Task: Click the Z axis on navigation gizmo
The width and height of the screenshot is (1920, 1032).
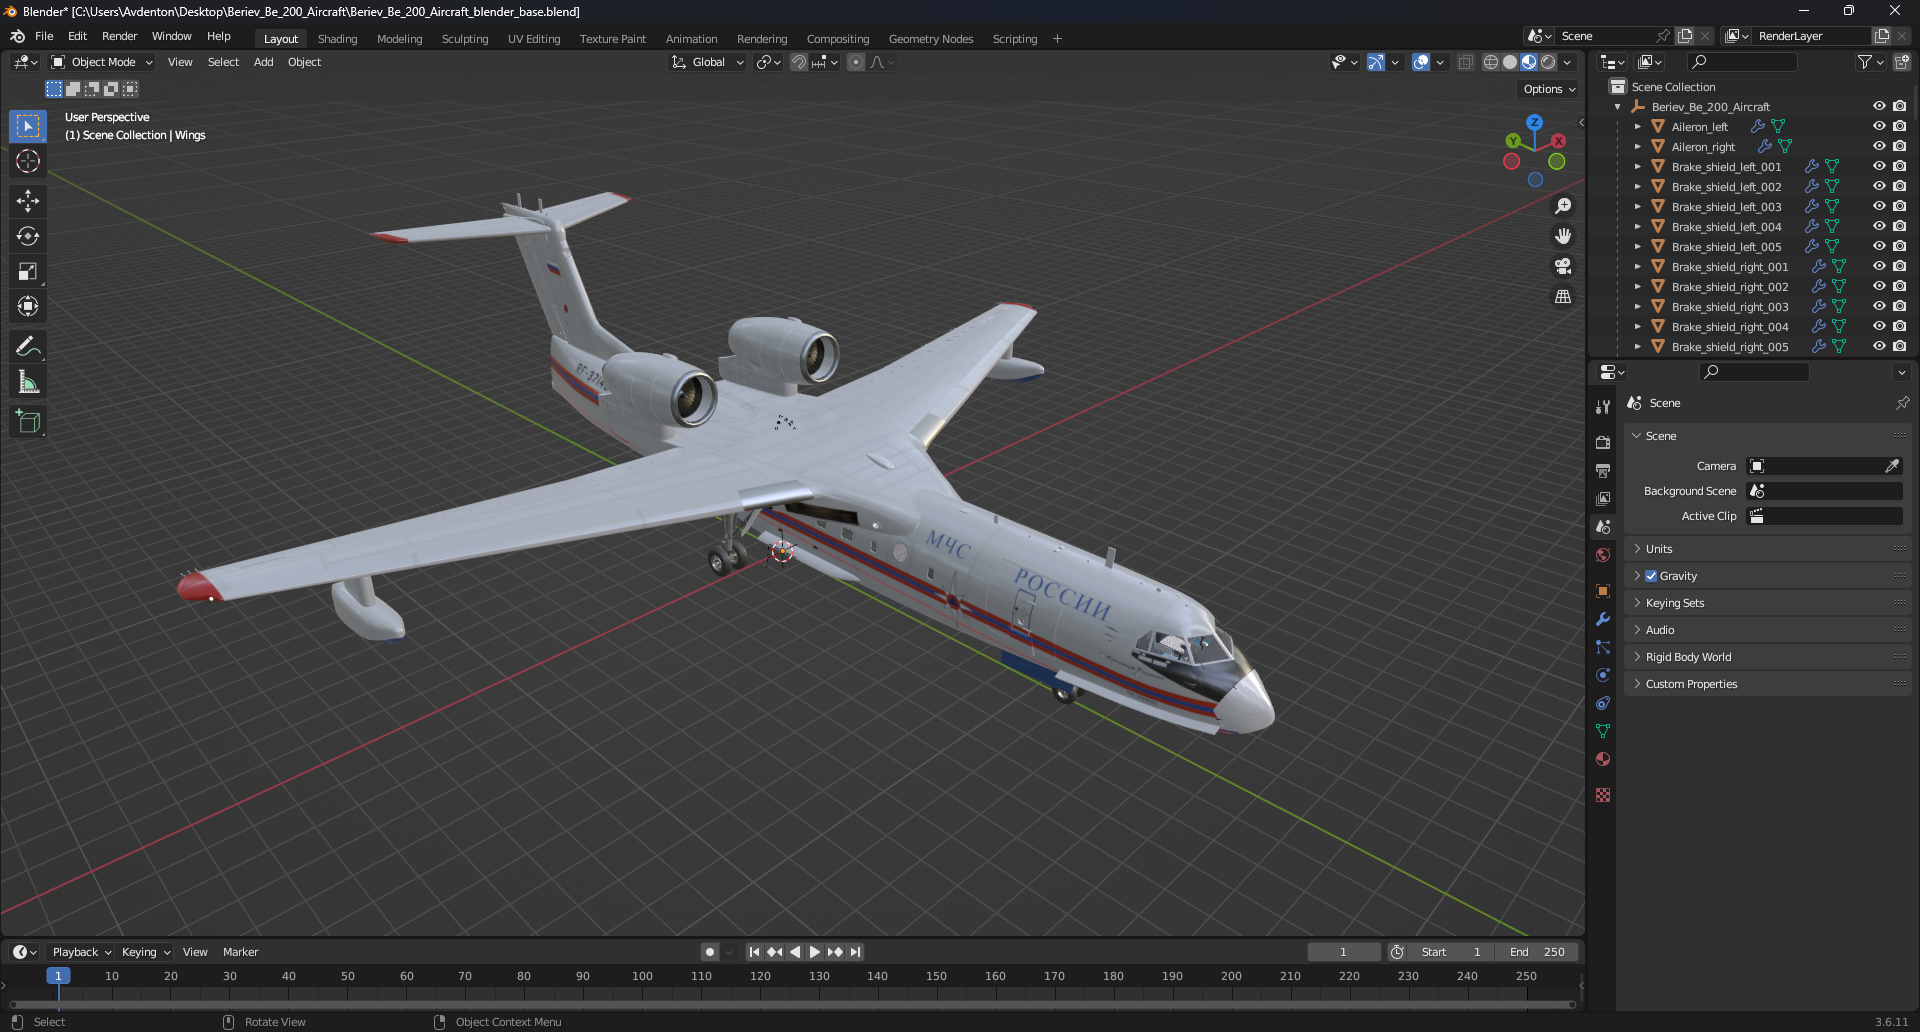Action: (x=1534, y=122)
